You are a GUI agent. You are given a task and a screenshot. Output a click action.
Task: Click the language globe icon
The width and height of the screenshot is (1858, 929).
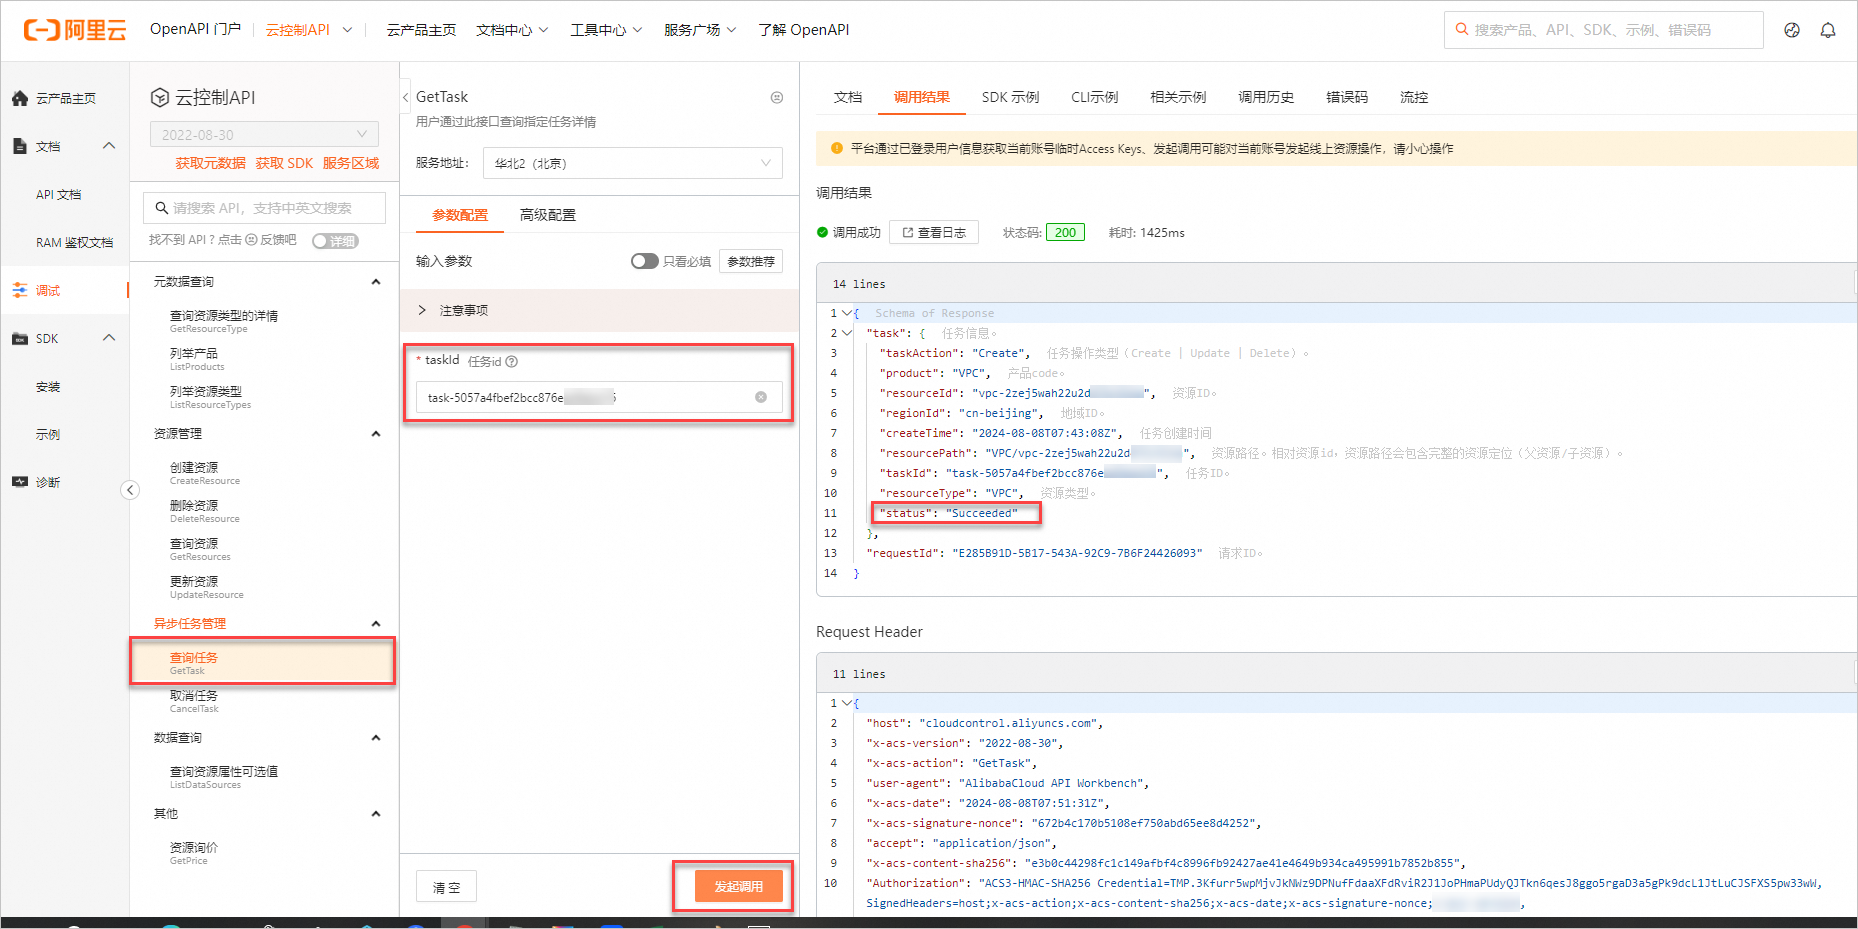pos(1790,30)
